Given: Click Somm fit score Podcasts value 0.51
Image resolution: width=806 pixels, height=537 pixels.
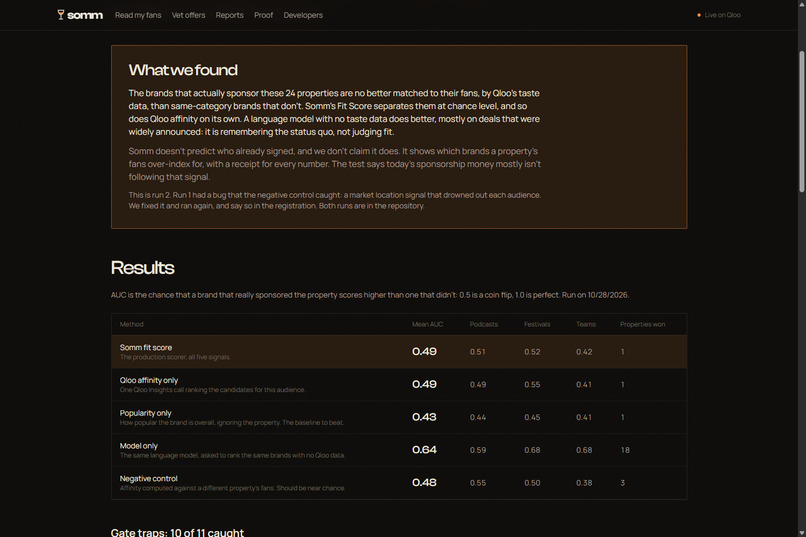Looking at the screenshot, I should click(478, 352).
